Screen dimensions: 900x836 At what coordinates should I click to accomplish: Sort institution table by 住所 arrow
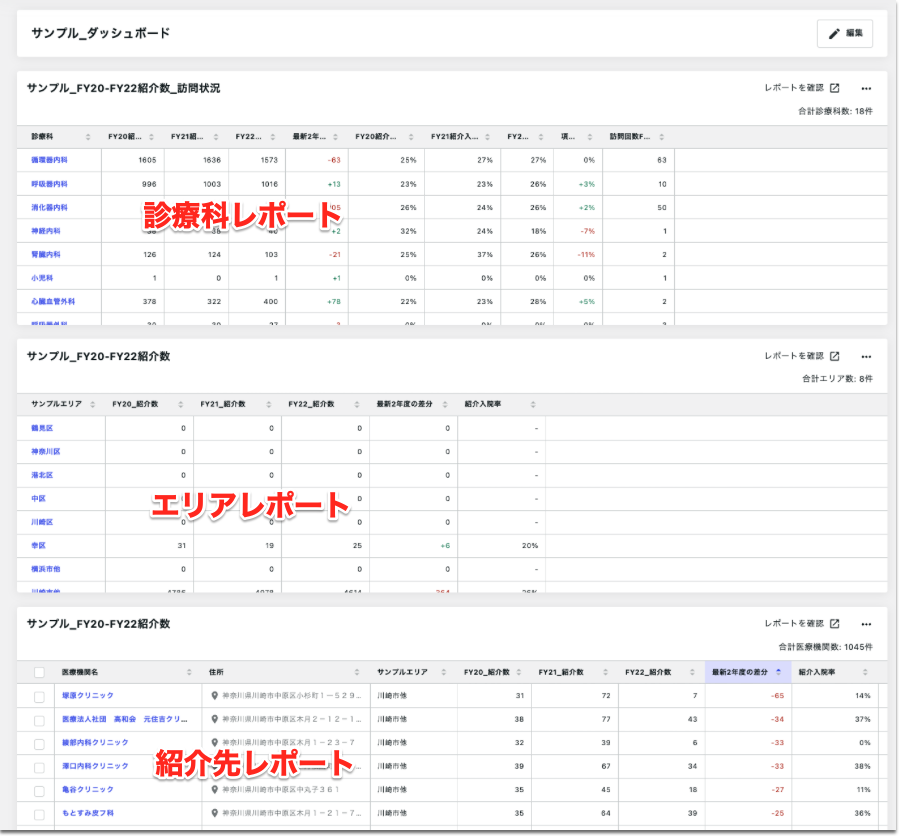coord(357,672)
